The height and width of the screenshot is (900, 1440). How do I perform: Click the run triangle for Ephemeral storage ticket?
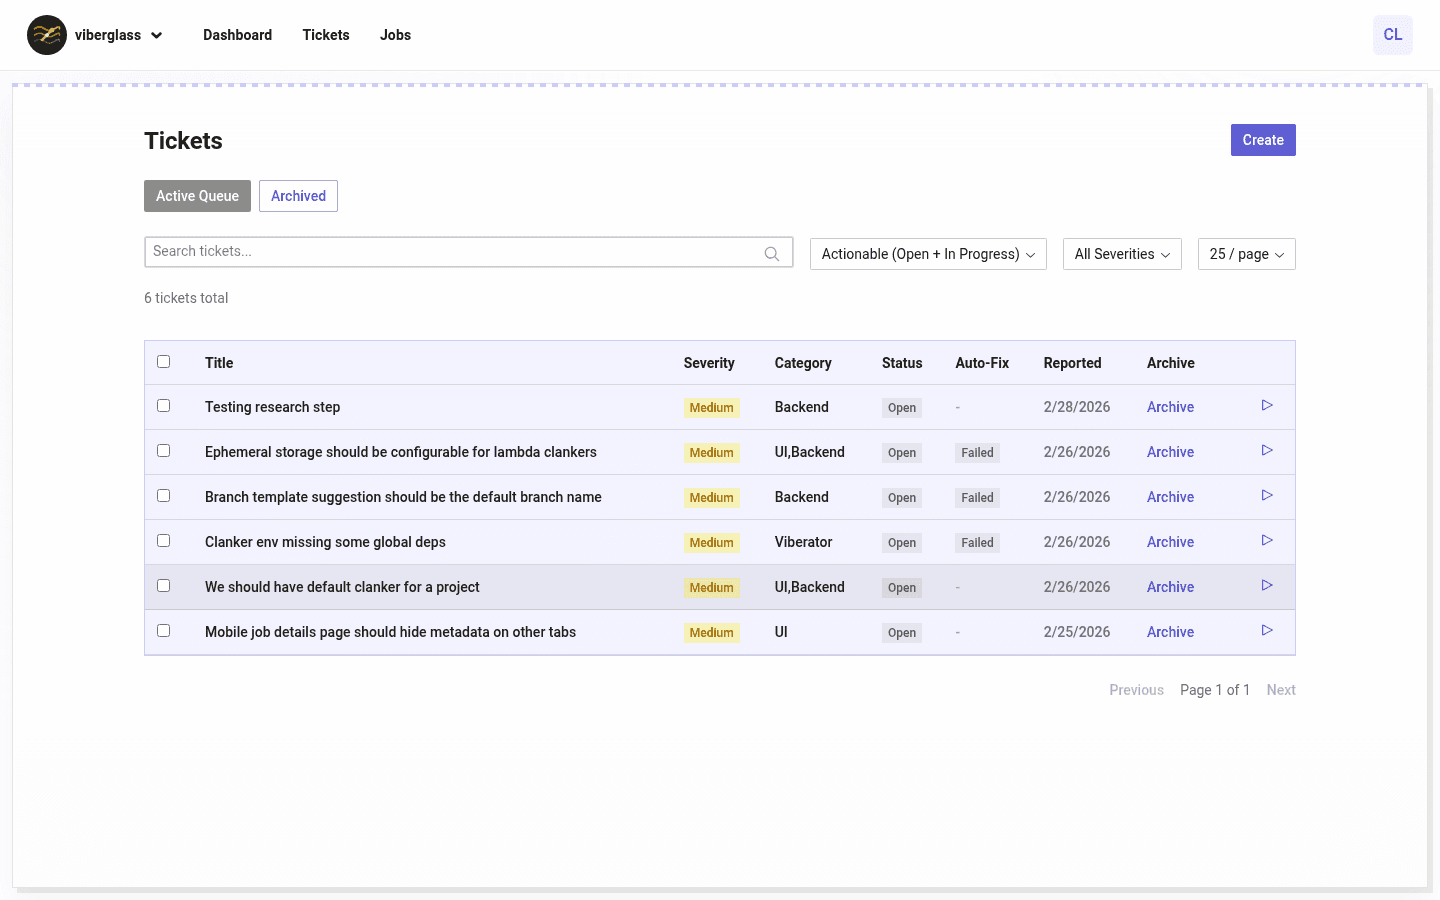[1267, 450]
